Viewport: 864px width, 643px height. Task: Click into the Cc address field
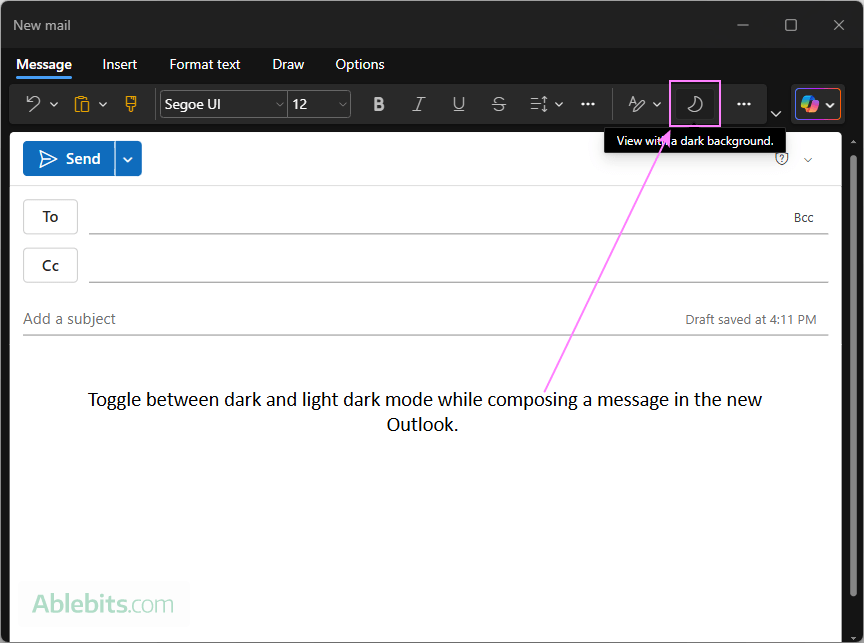tap(458, 266)
